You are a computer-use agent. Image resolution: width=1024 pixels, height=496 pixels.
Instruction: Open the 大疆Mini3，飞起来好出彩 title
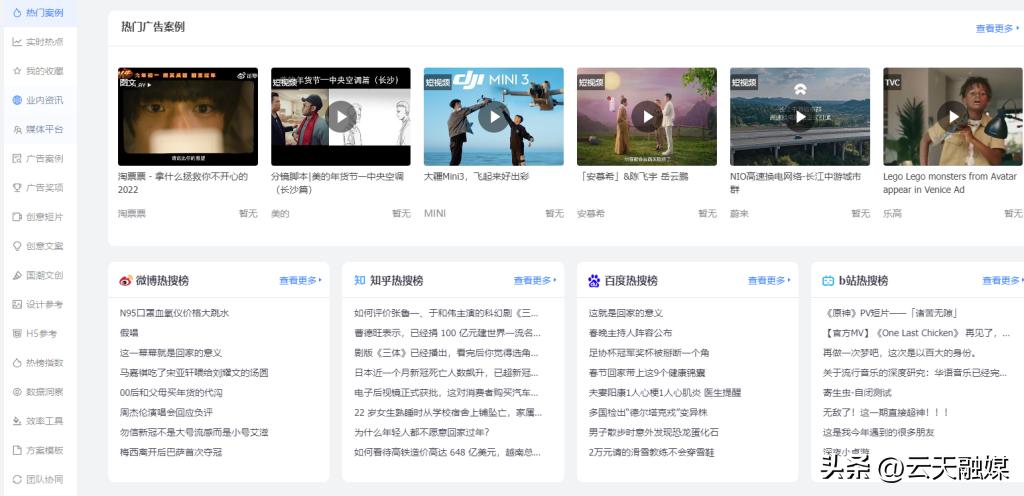(x=476, y=176)
